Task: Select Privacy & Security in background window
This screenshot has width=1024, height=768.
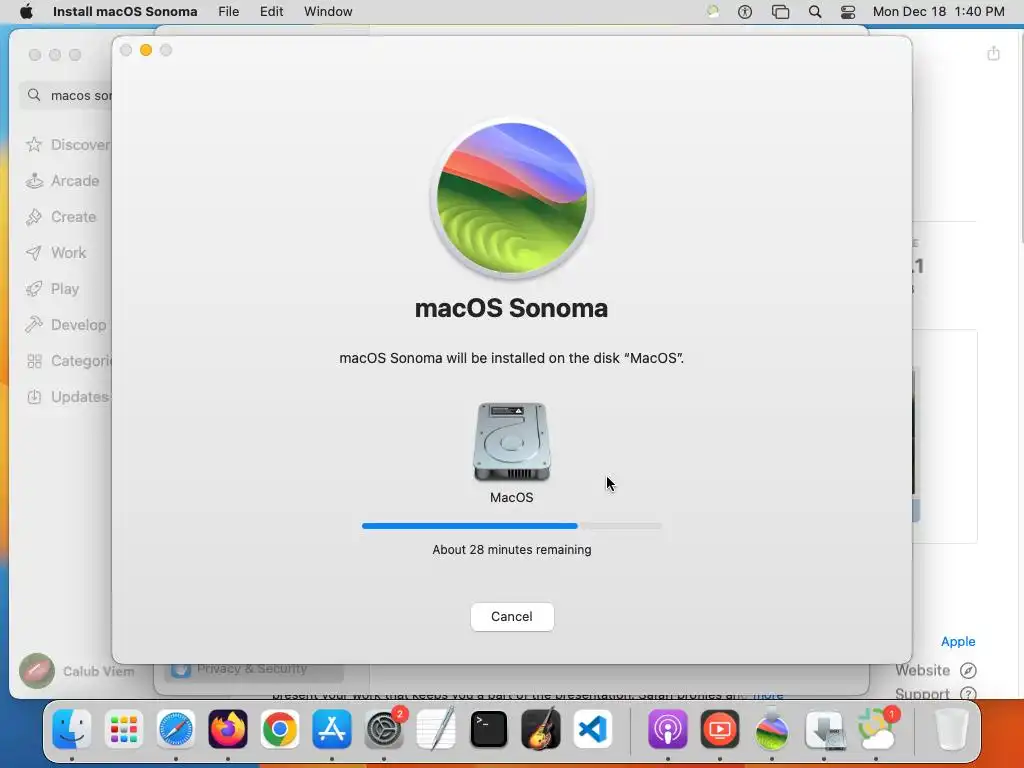Action: [253, 670]
